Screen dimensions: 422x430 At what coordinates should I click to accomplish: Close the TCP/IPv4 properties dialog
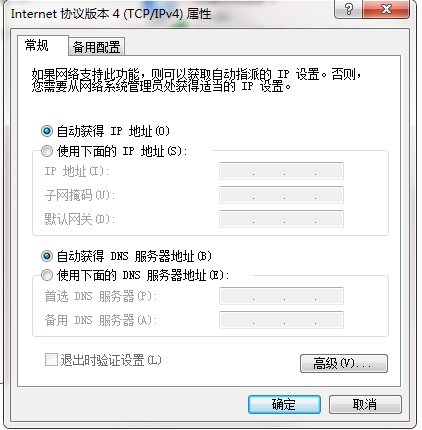(x=386, y=9)
